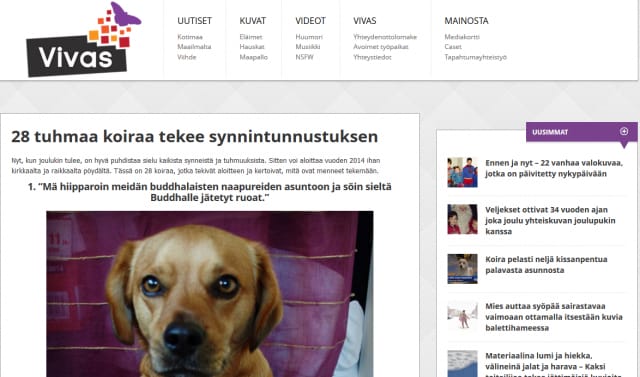Open thumbnail for balettihameessa article

pos(462,316)
